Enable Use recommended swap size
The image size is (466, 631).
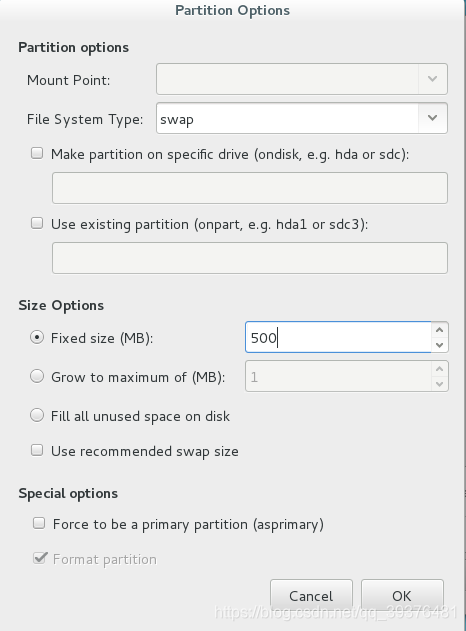[x=37, y=450]
